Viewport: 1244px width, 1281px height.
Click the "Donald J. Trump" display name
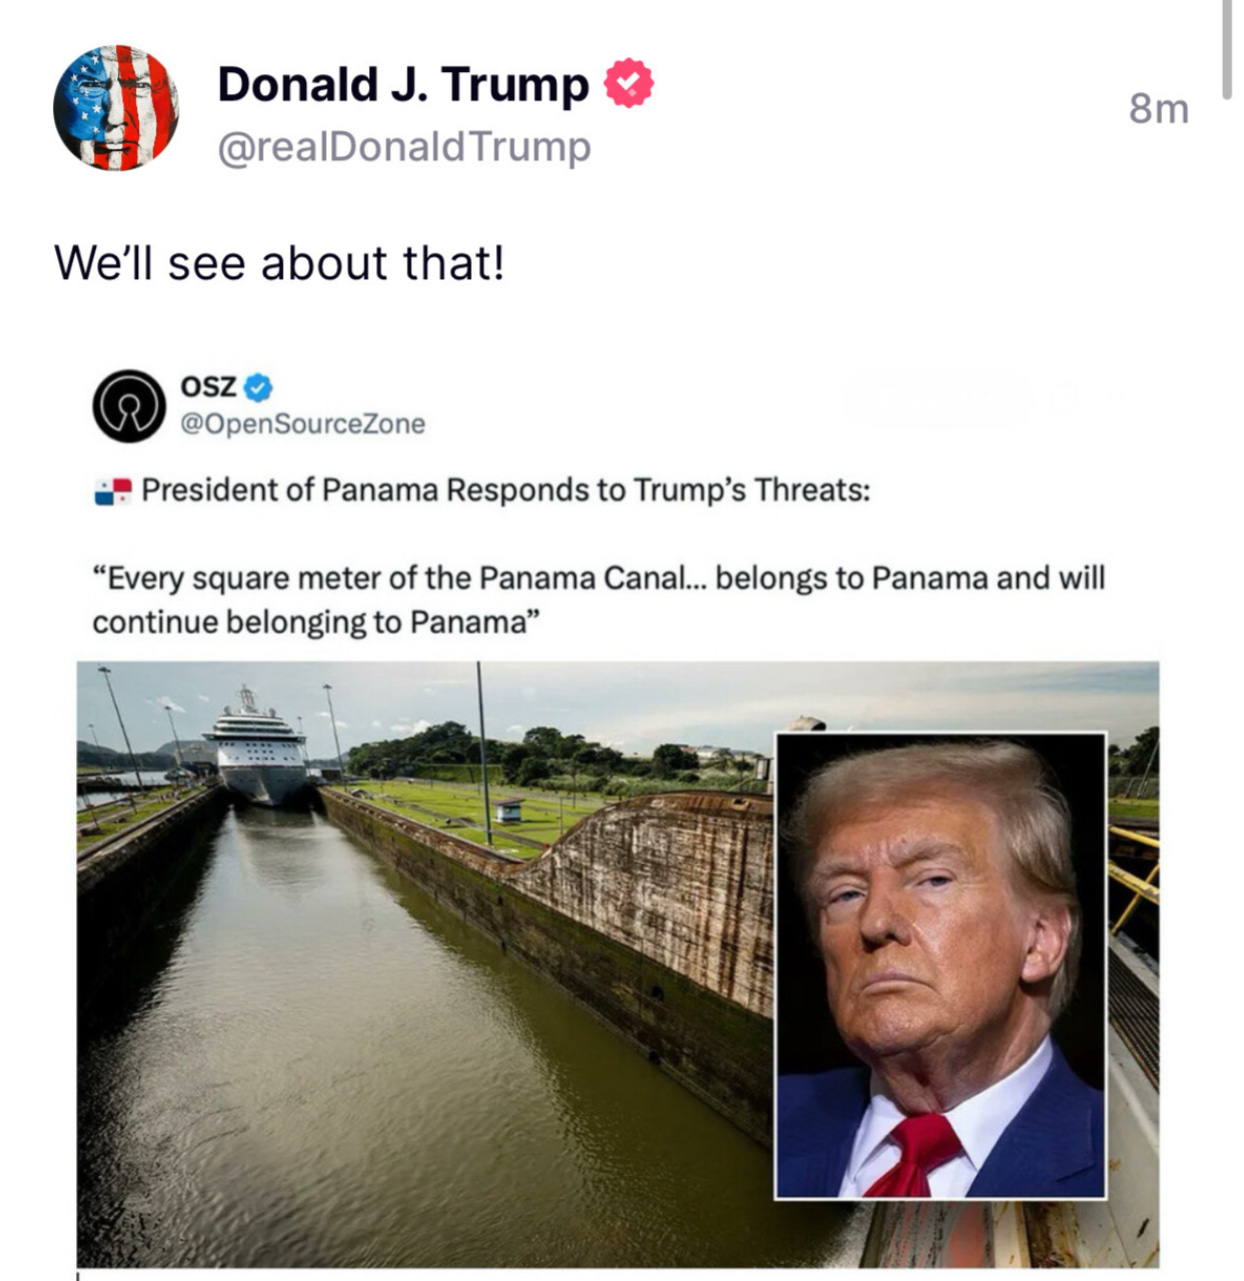[403, 84]
